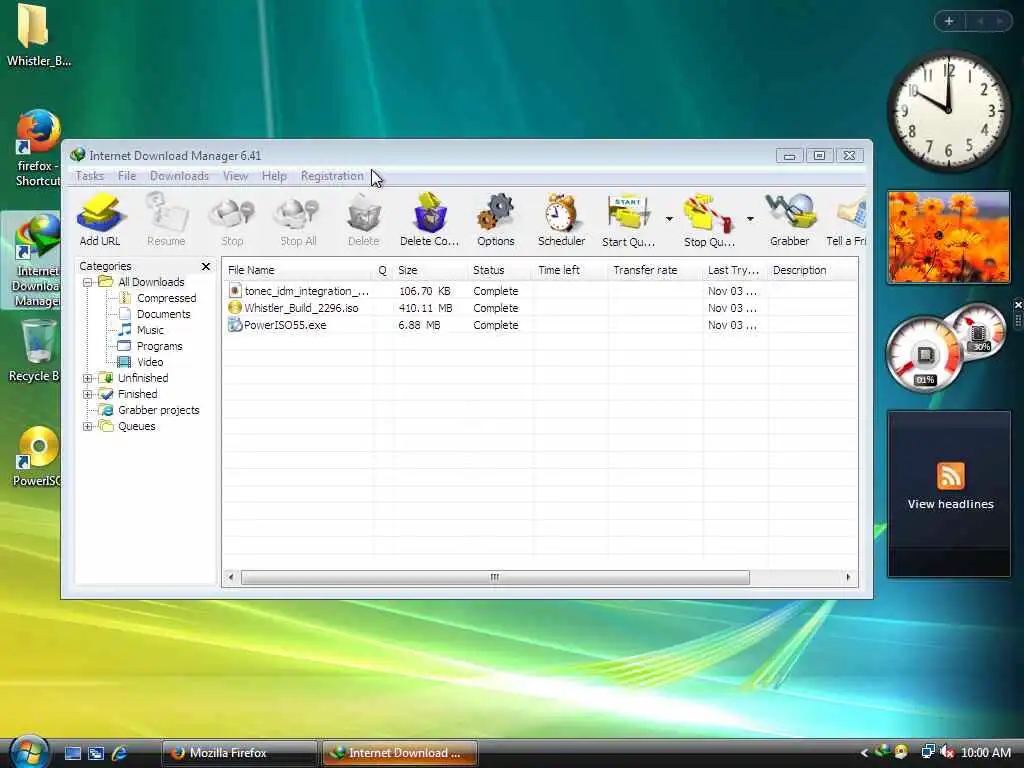Click the taskbar clock showing 10:00 AM
The width and height of the screenshot is (1024, 768).
986,753
